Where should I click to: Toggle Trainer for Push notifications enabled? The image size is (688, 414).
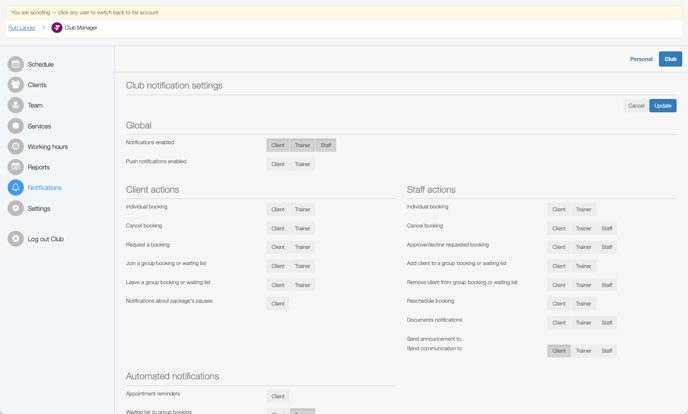tap(302, 164)
